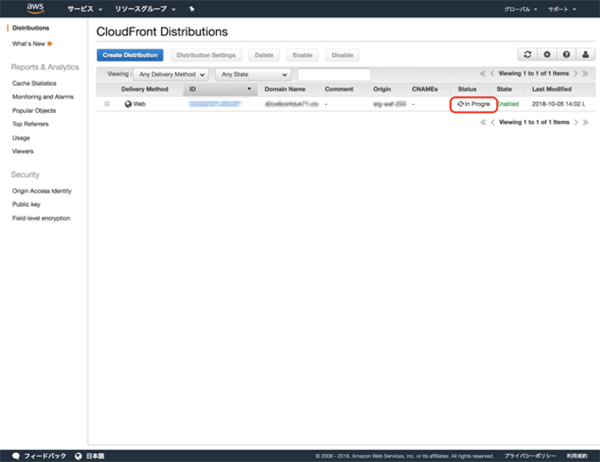Viewport: 600px width, 462px height.
Task: Go to last page in bottom pager
Action: click(x=585, y=122)
